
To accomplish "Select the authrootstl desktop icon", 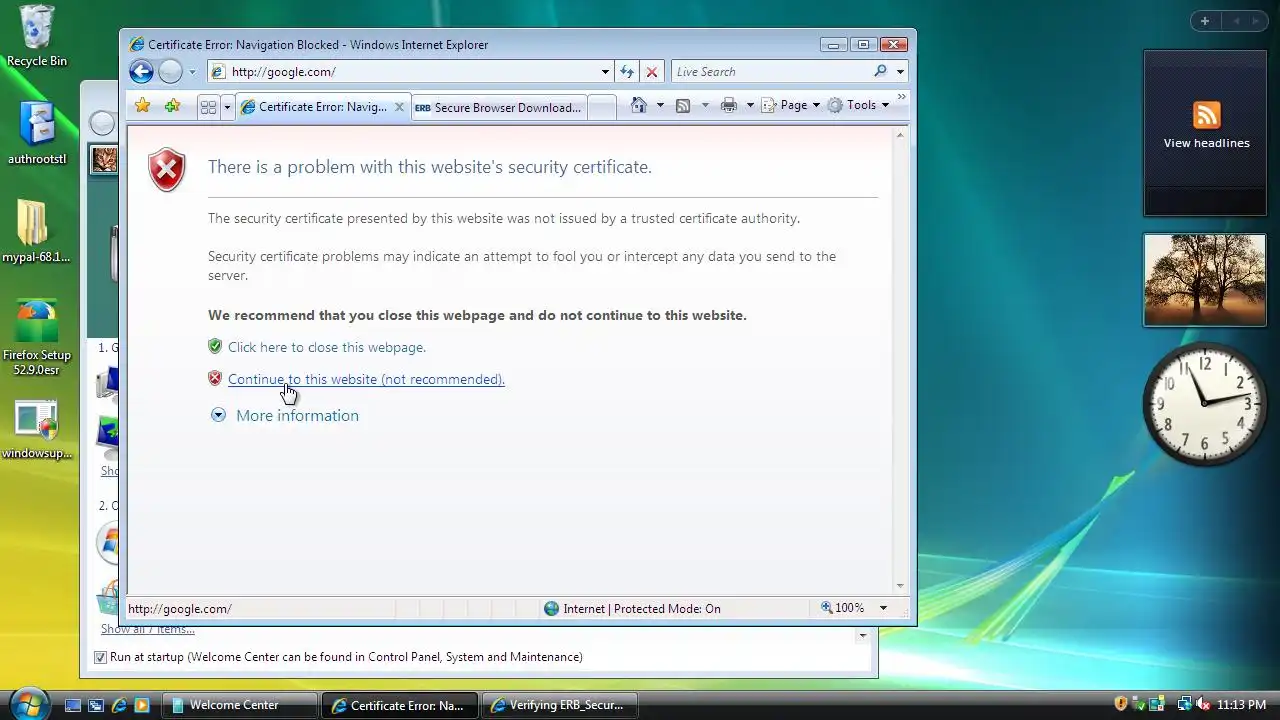I will (37, 132).
